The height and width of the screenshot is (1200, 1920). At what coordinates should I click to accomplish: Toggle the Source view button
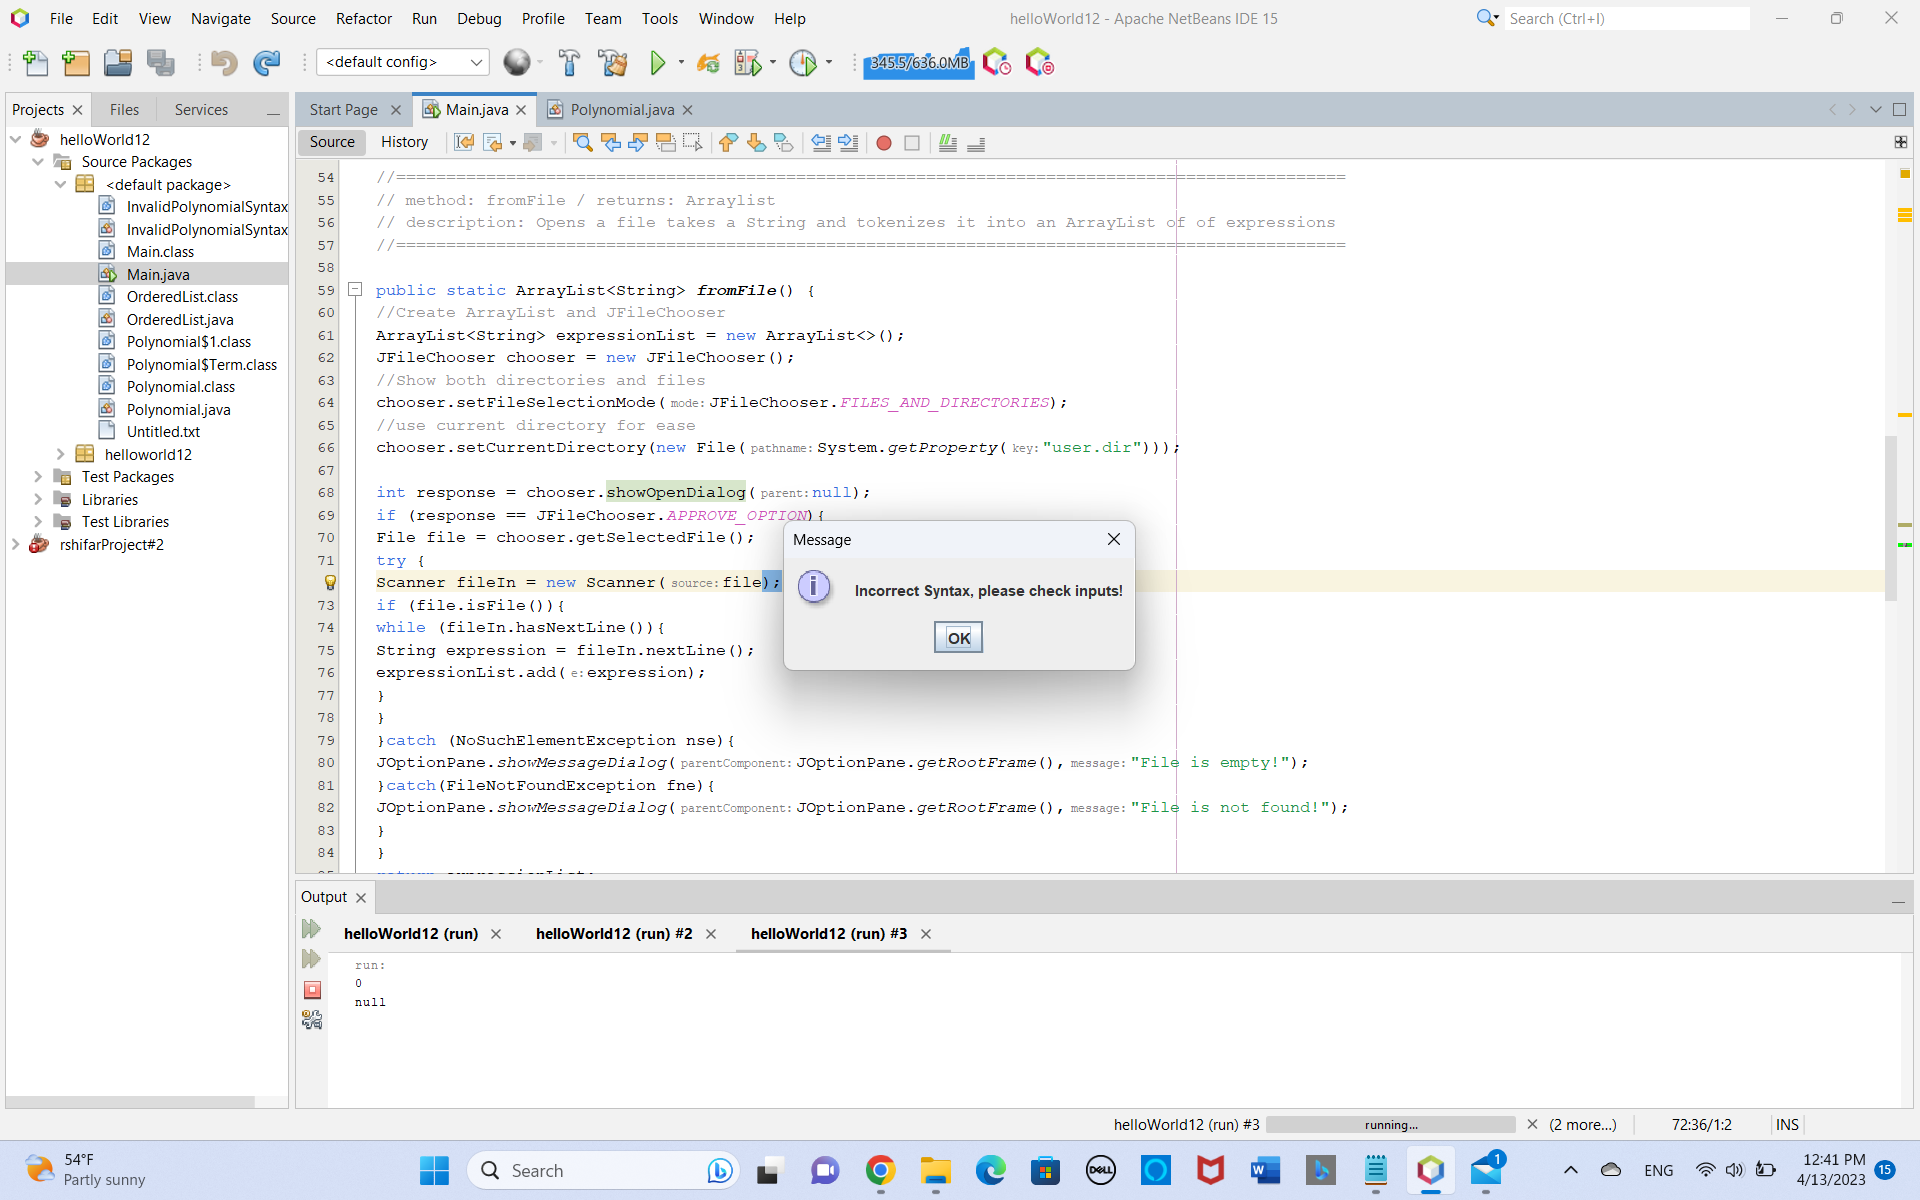332,142
